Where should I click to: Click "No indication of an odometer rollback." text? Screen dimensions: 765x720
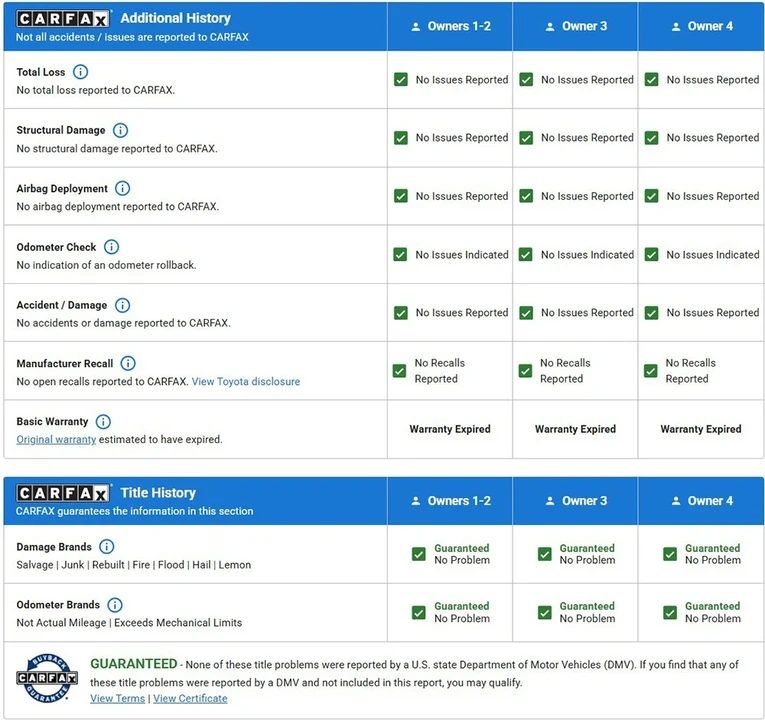point(106,265)
